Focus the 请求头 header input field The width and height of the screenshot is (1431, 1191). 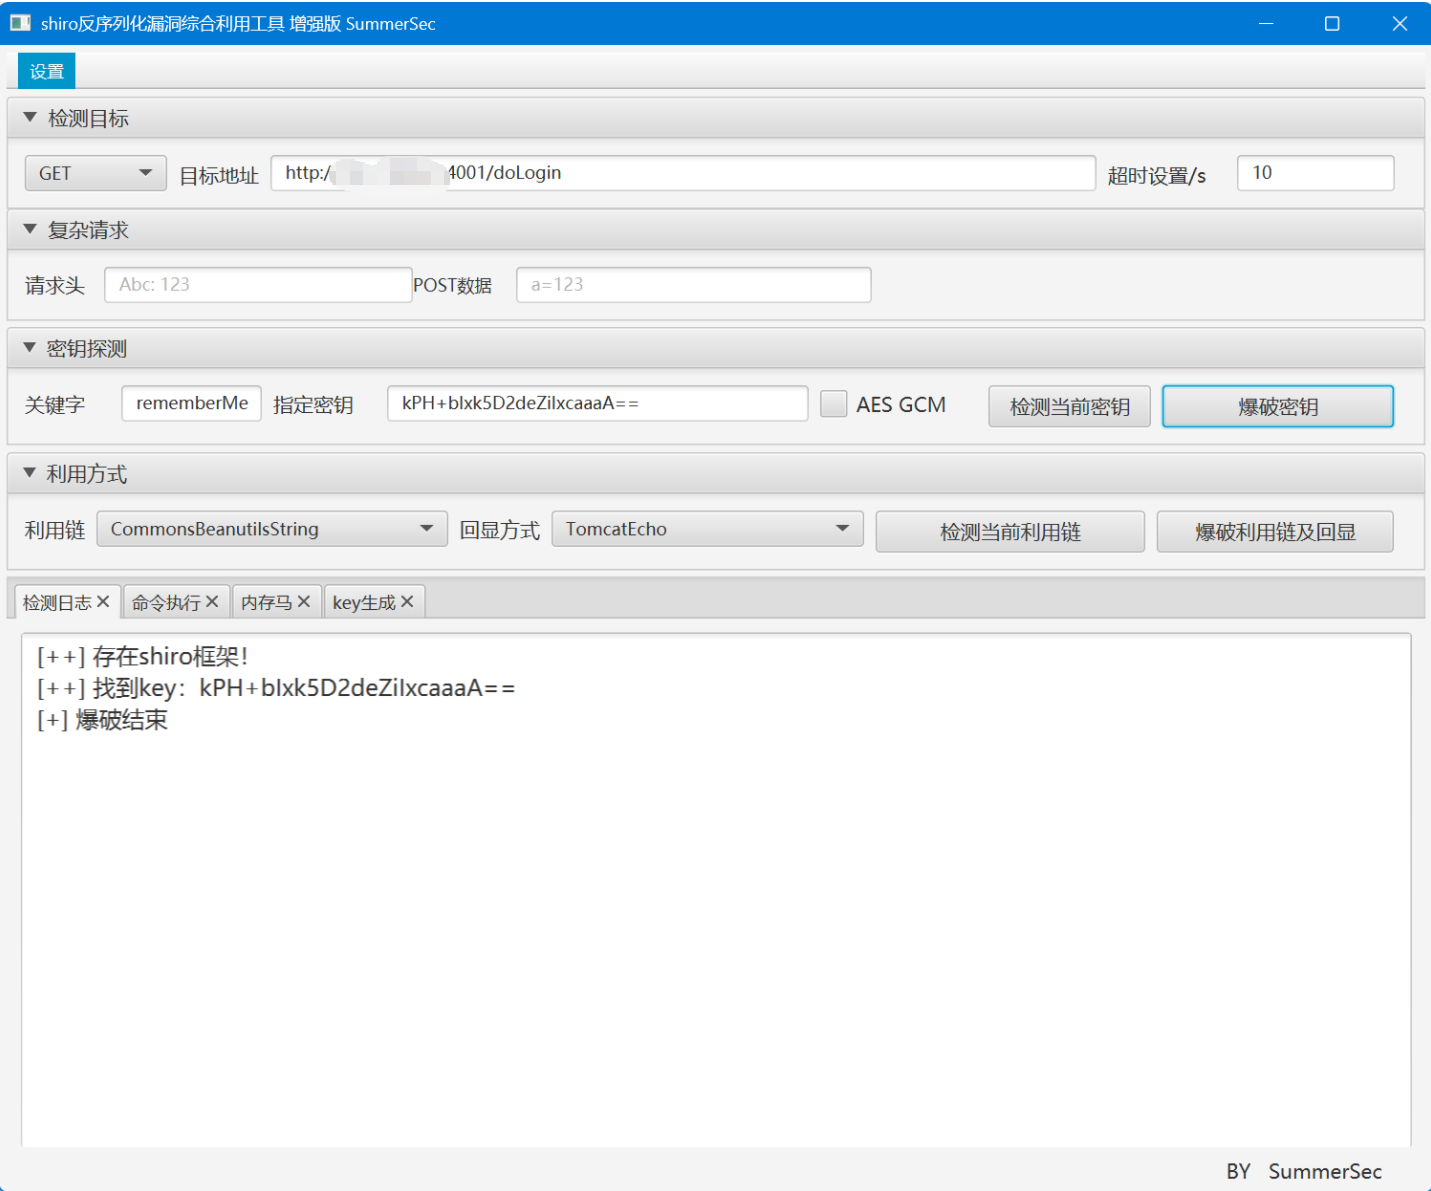(x=258, y=285)
